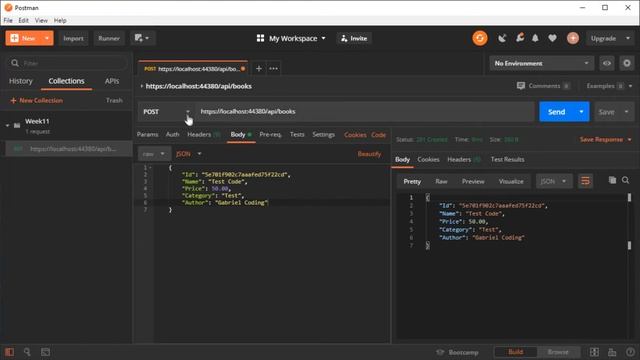This screenshot has width=640, height=360.
Task: Toggle response word wrap icon
Action: pos(585,181)
